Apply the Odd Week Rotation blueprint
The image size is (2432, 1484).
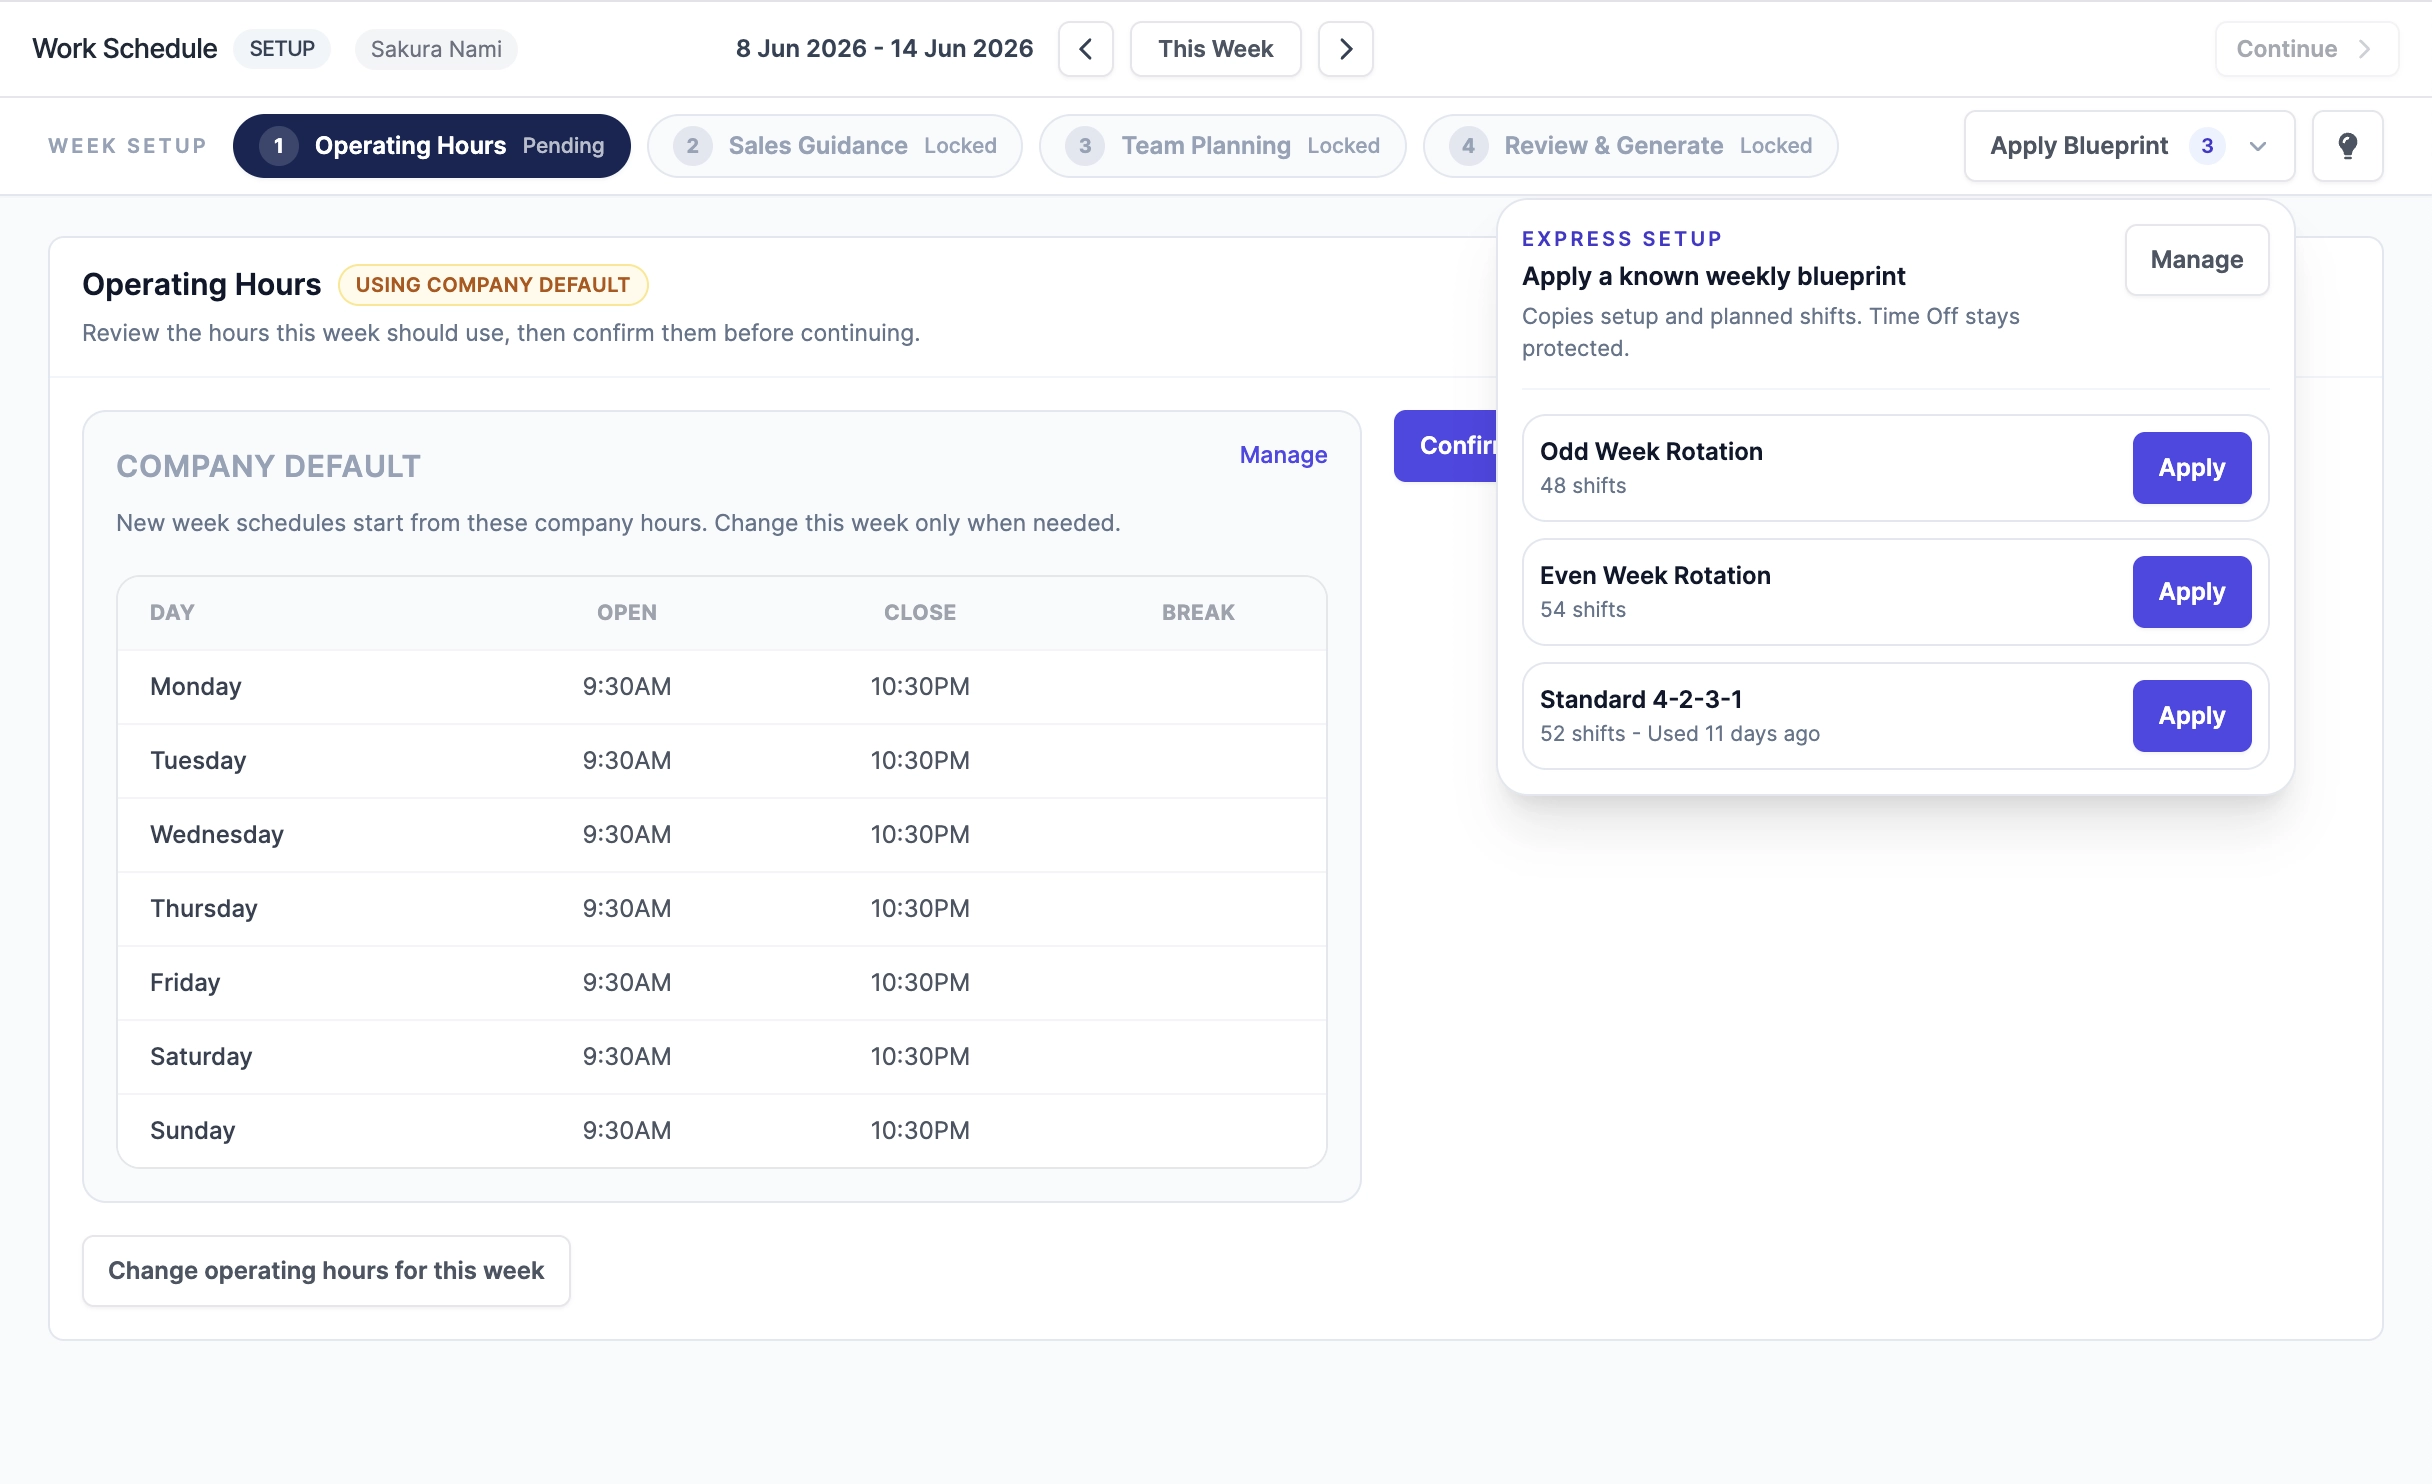coord(2192,468)
